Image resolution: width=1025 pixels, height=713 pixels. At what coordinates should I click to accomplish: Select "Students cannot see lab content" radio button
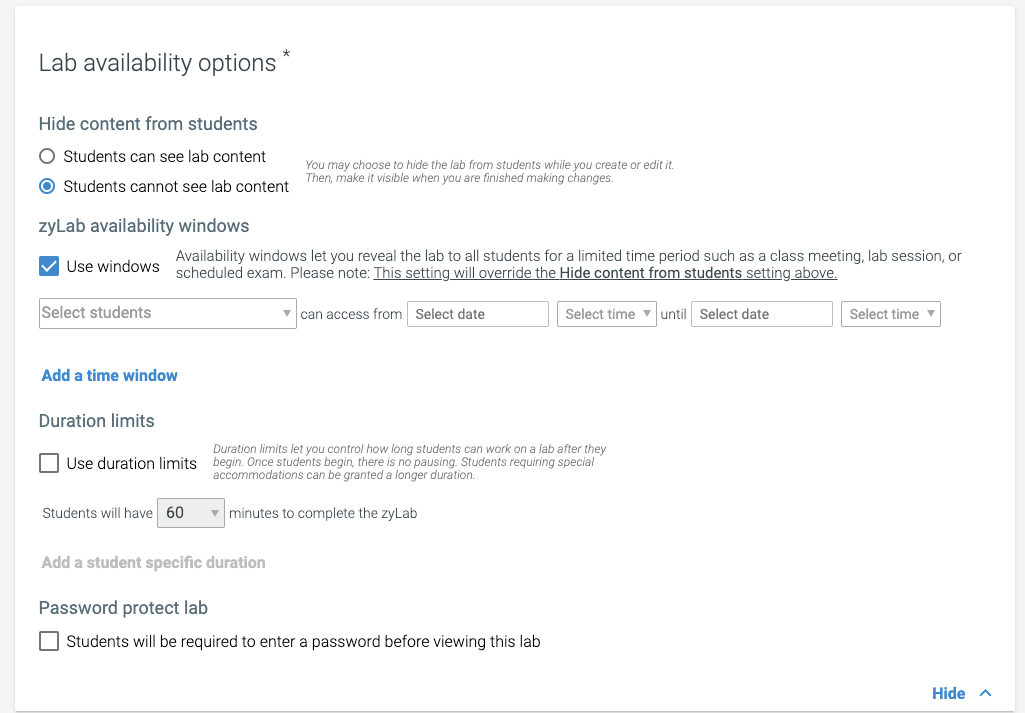[x=47, y=186]
